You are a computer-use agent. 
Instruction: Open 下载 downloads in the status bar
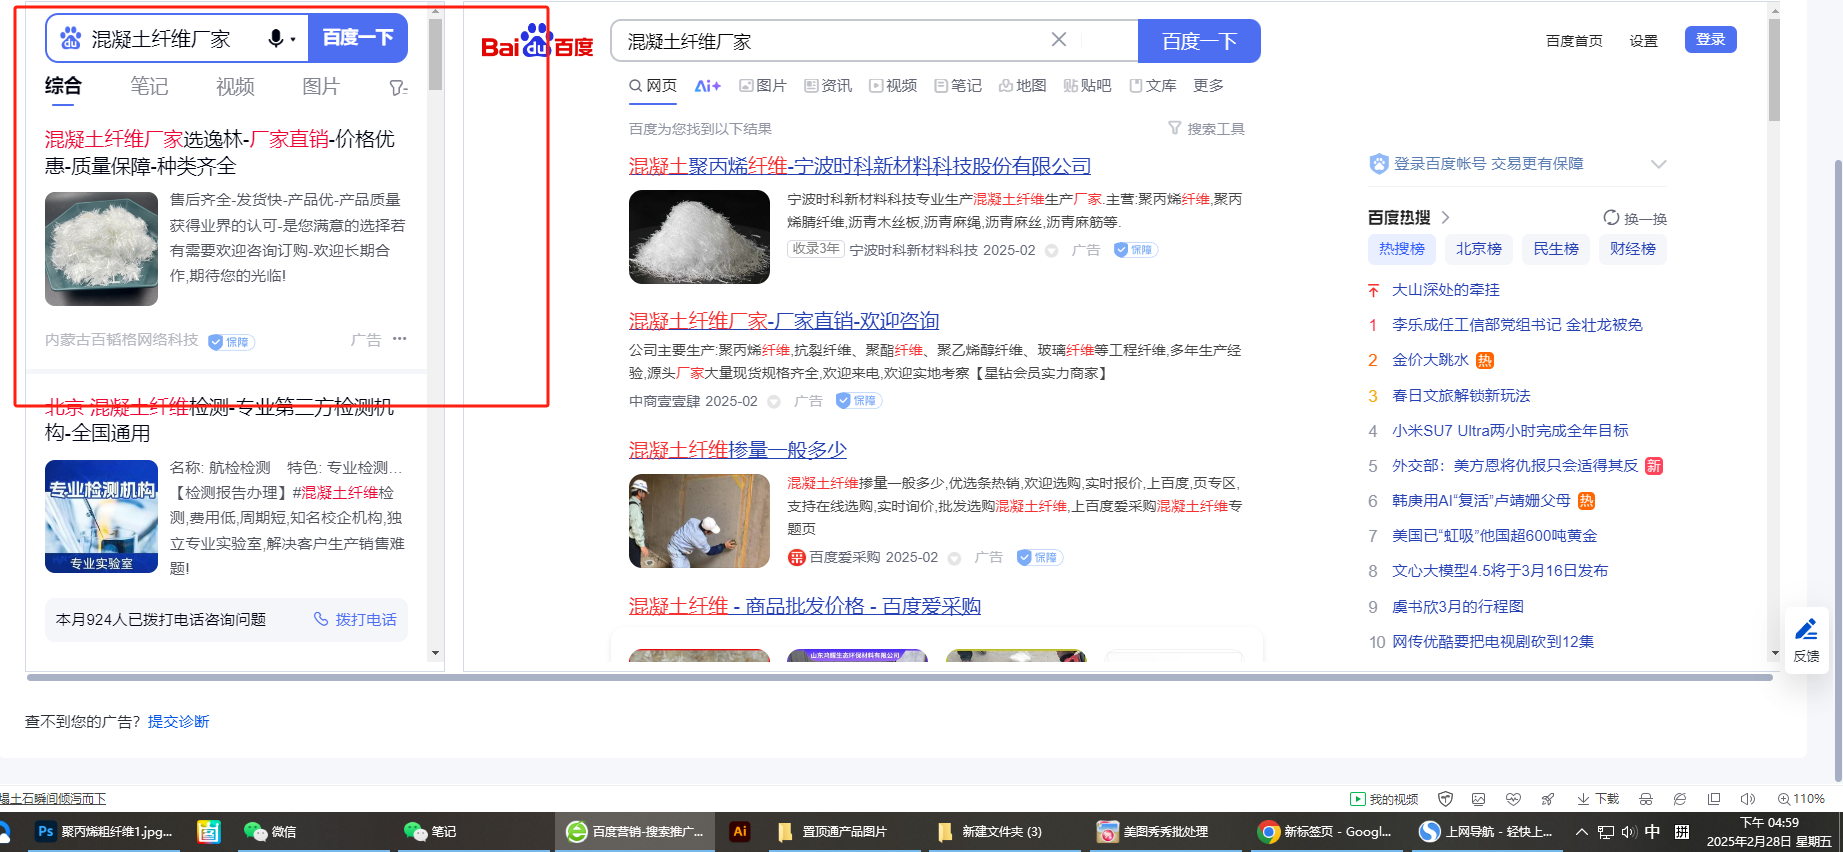[1598, 799]
